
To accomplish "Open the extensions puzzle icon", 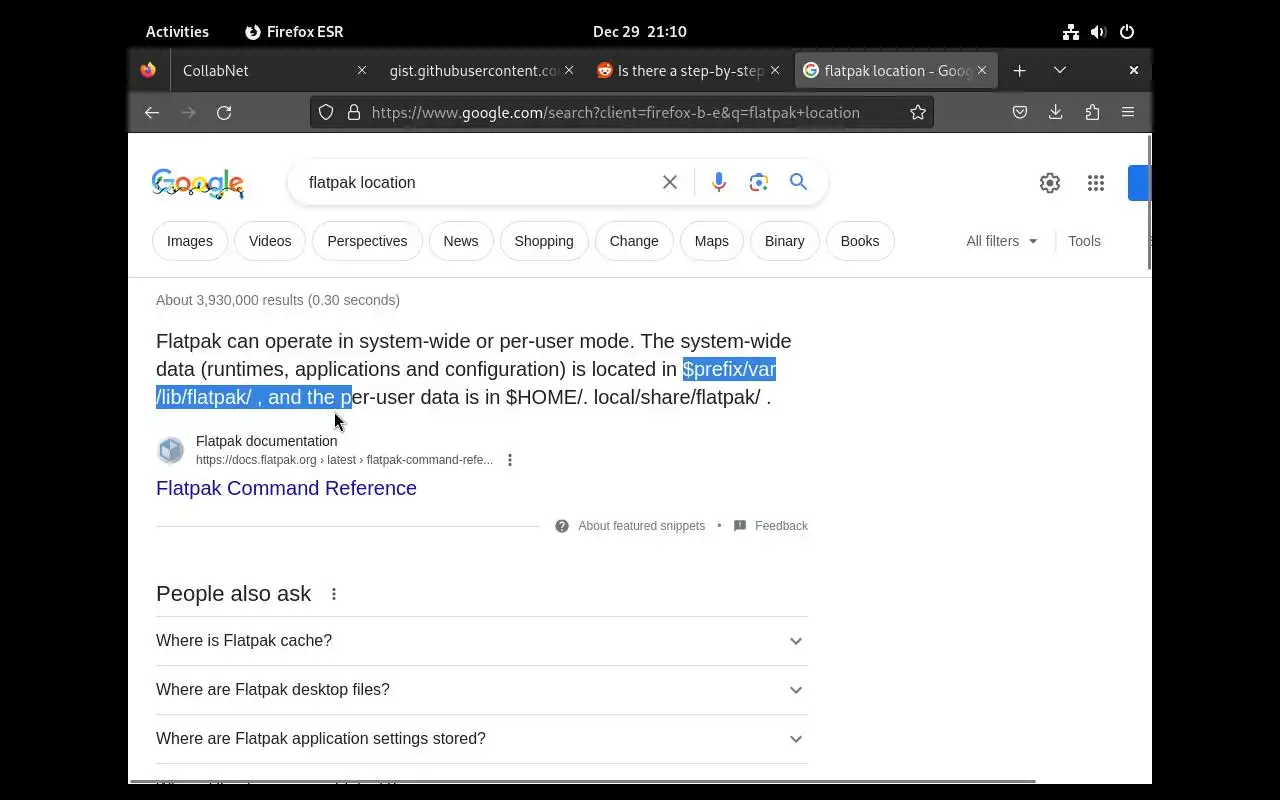I will [1092, 113].
